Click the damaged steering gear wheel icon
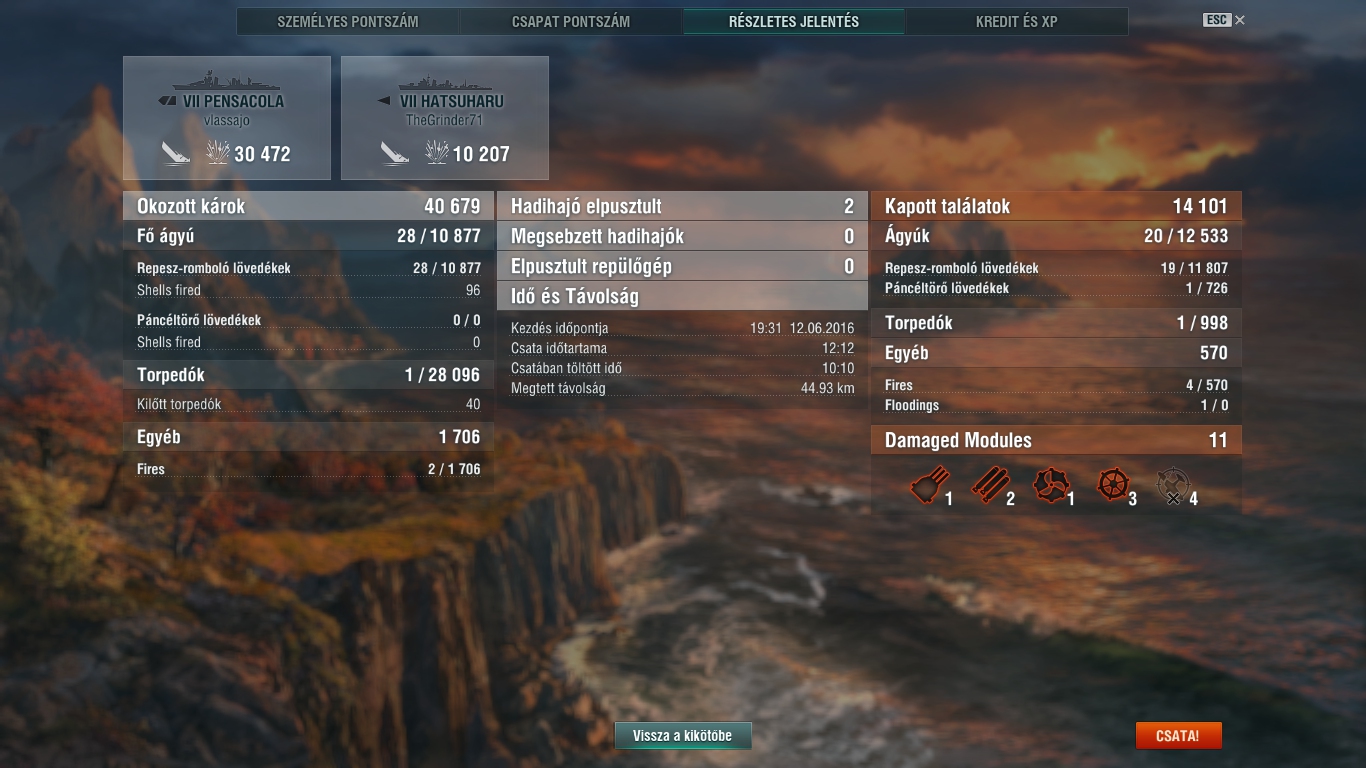Viewport: 1366px width, 768px height. pyautogui.click(x=1112, y=485)
